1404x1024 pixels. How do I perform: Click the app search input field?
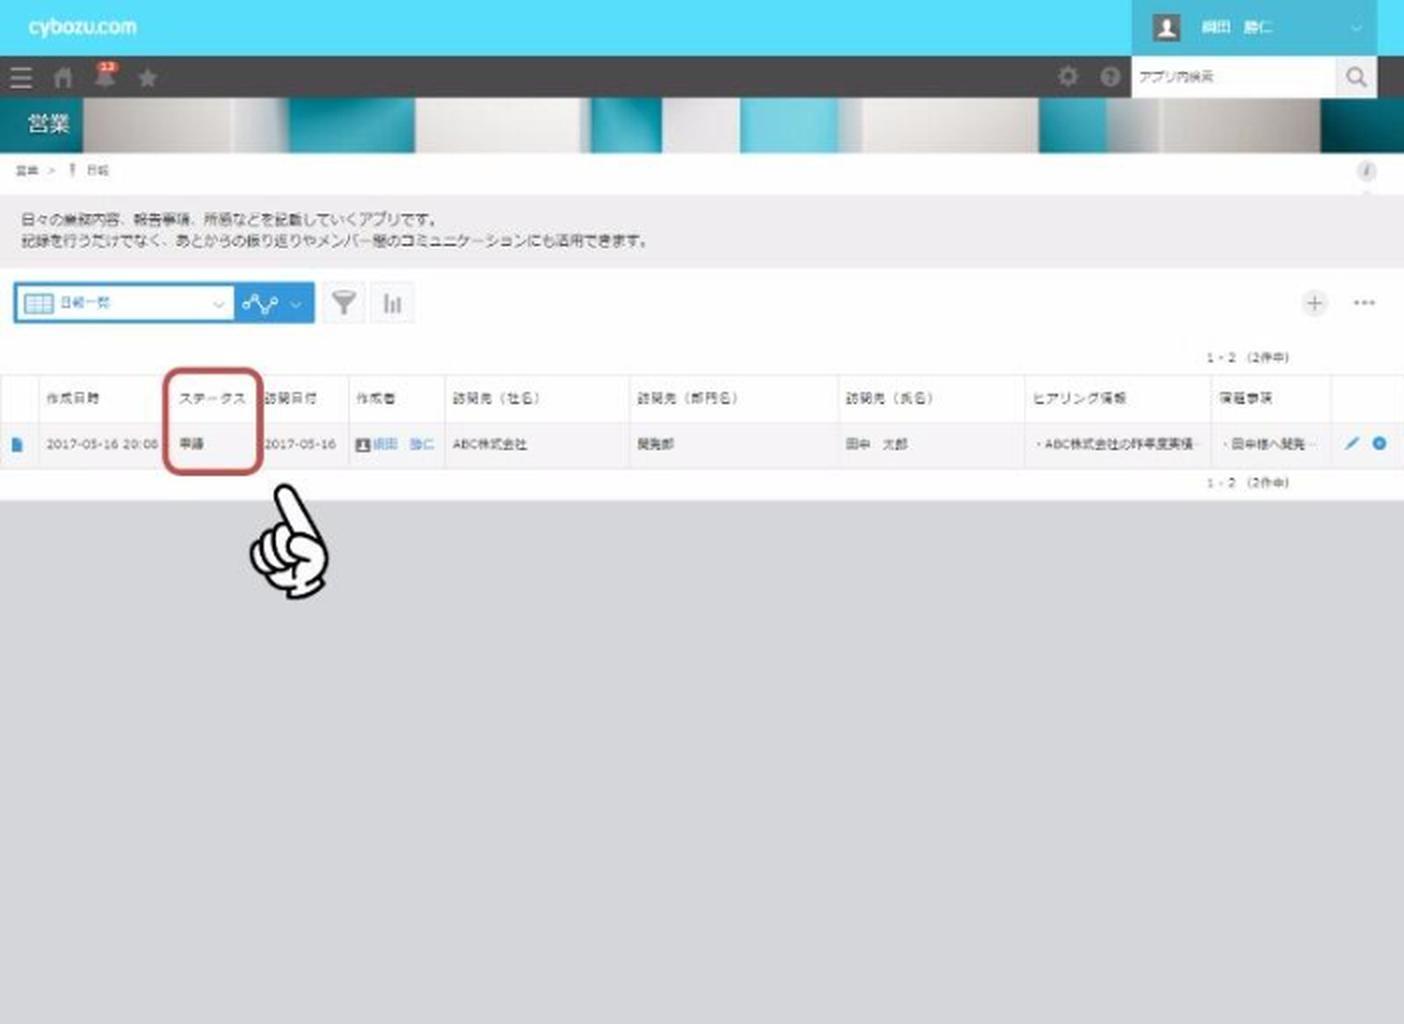1233,77
